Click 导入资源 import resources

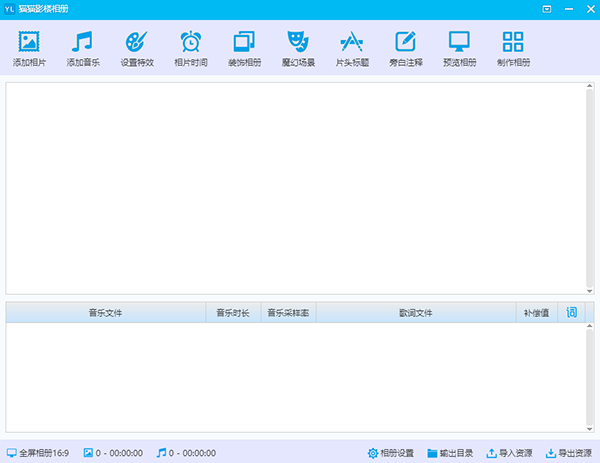509,453
